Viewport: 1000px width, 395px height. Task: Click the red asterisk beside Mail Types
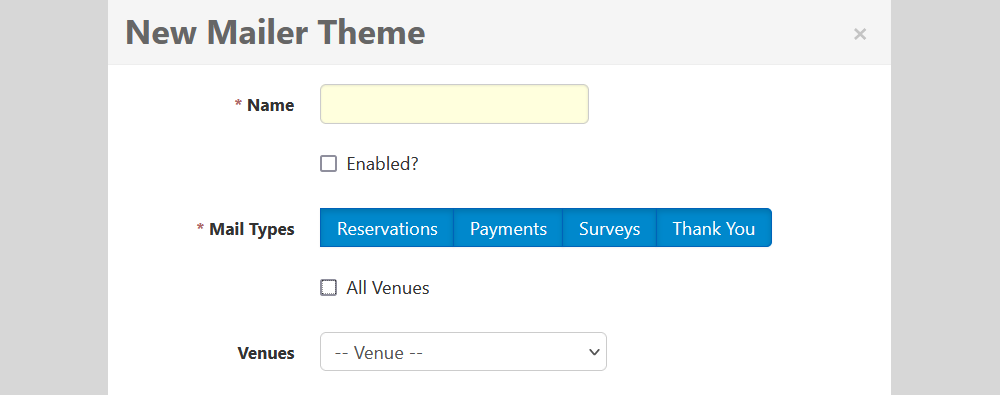pos(200,227)
